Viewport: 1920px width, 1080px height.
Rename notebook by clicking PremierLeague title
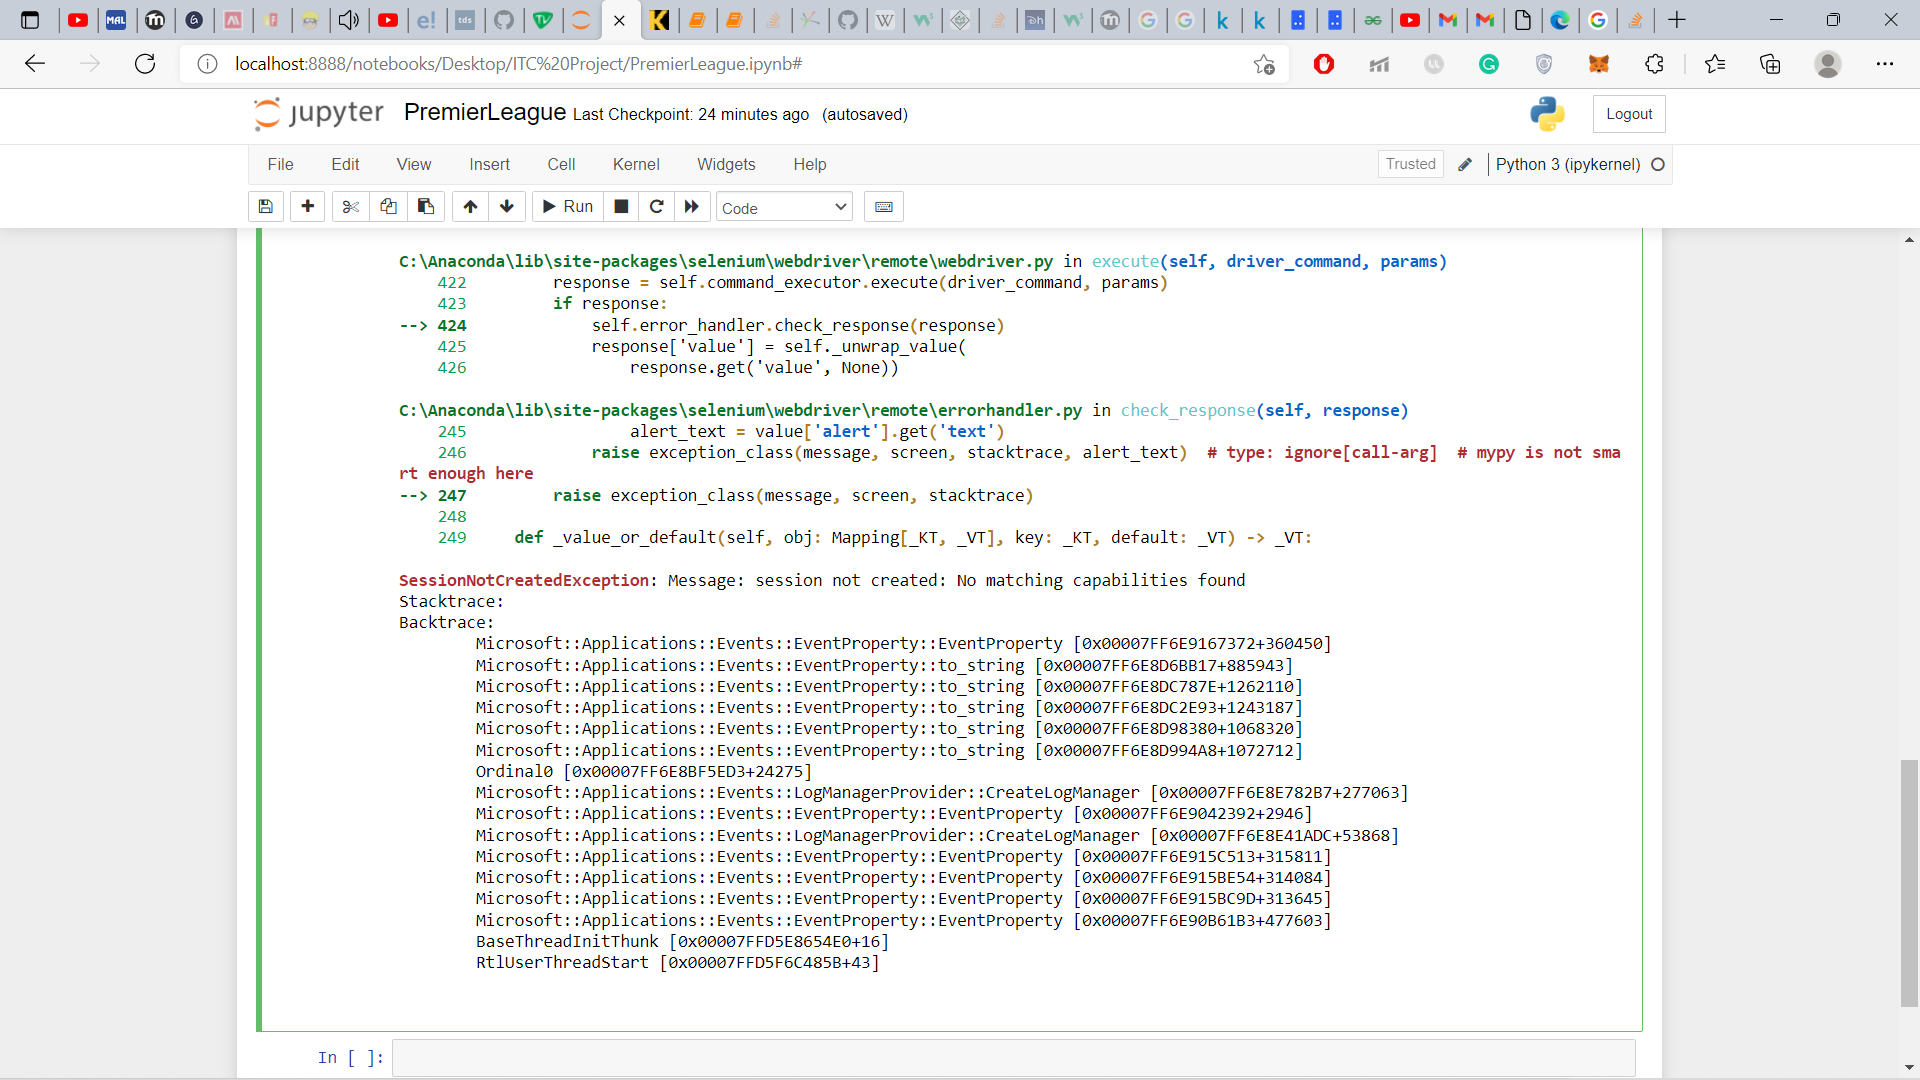pos(485,113)
